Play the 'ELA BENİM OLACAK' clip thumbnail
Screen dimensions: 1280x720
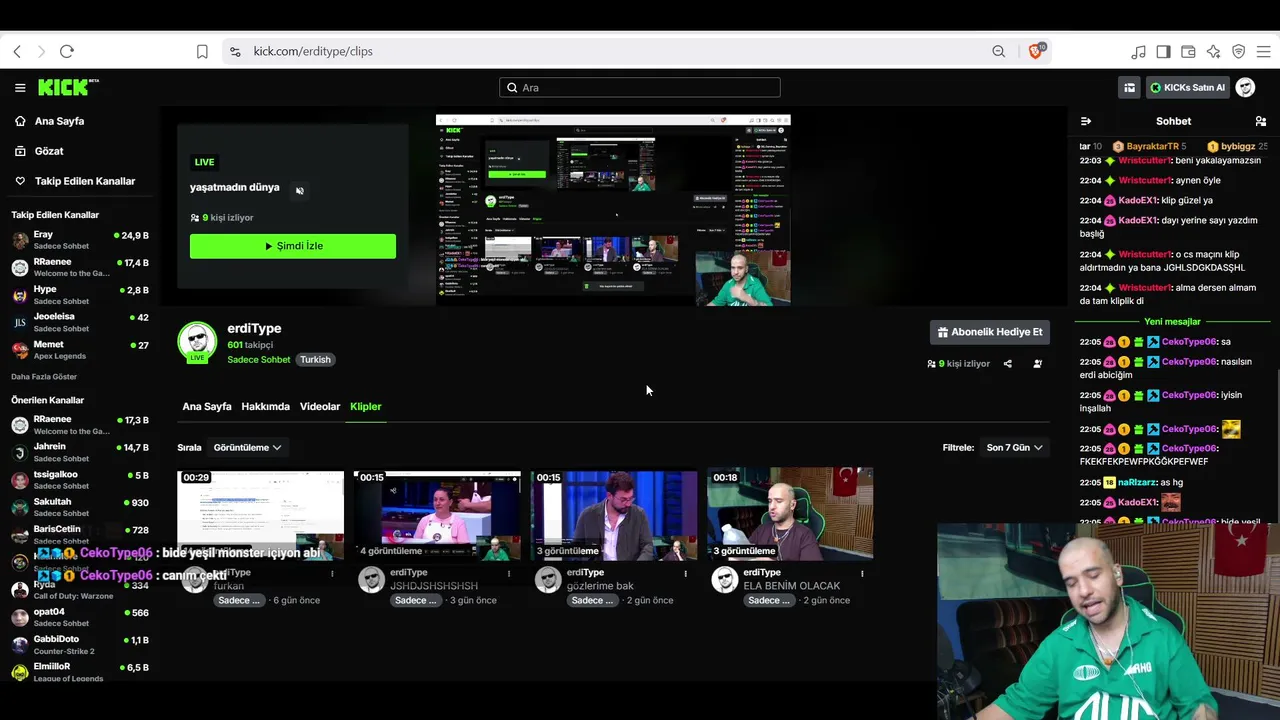(790, 515)
